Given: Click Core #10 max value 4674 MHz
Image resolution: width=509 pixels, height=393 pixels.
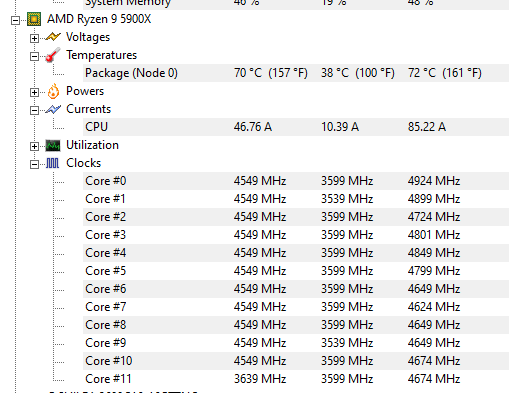Looking at the screenshot, I should [434, 361].
